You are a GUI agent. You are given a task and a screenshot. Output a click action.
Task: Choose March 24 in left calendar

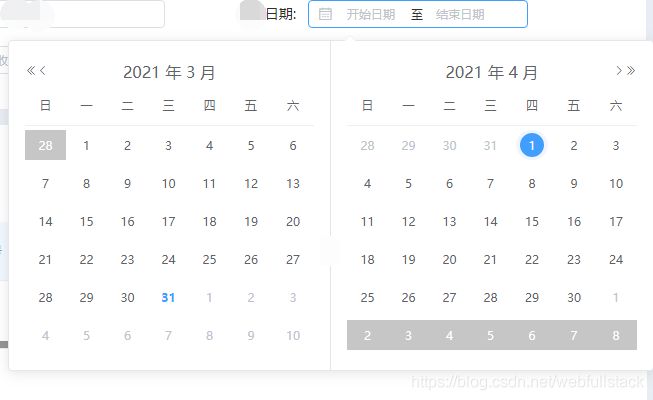[168, 260]
